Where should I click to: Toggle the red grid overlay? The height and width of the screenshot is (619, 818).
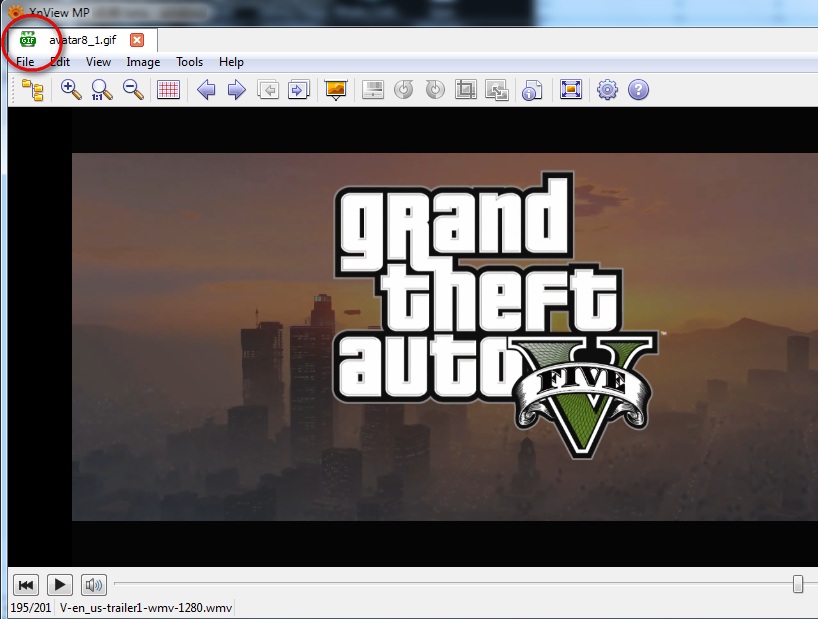(168, 90)
